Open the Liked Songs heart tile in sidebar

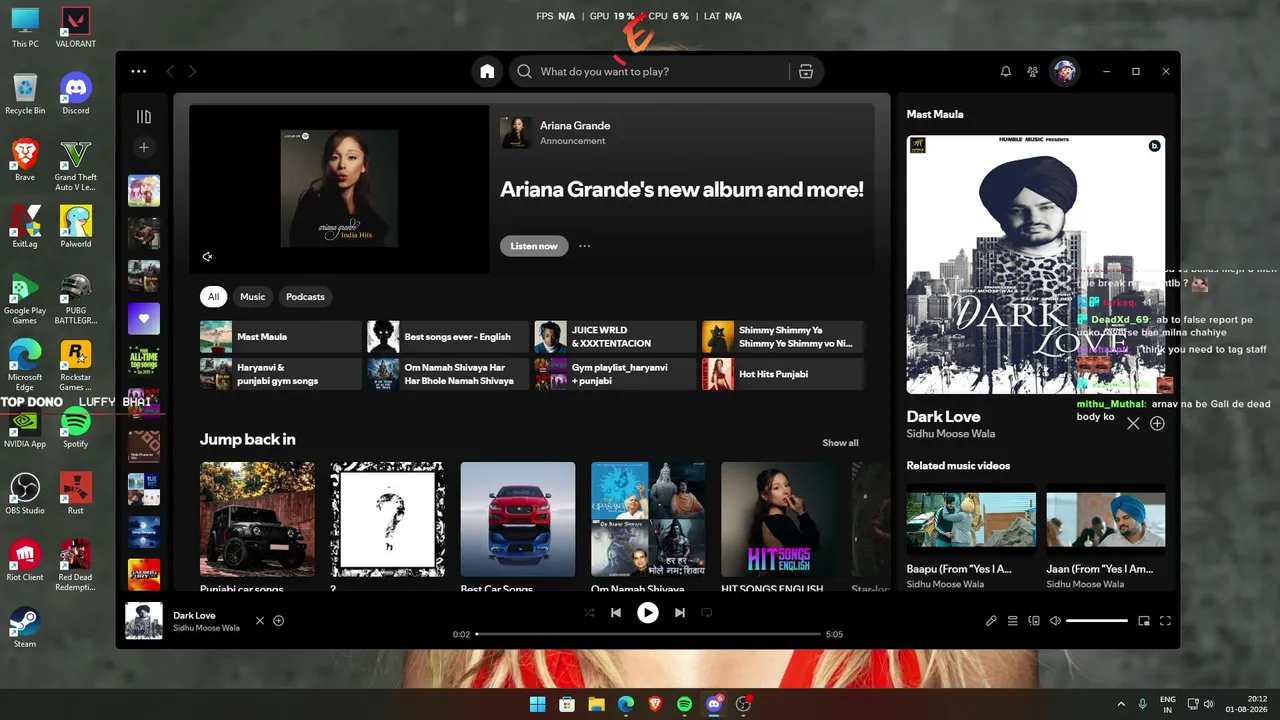[x=144, y=319]
